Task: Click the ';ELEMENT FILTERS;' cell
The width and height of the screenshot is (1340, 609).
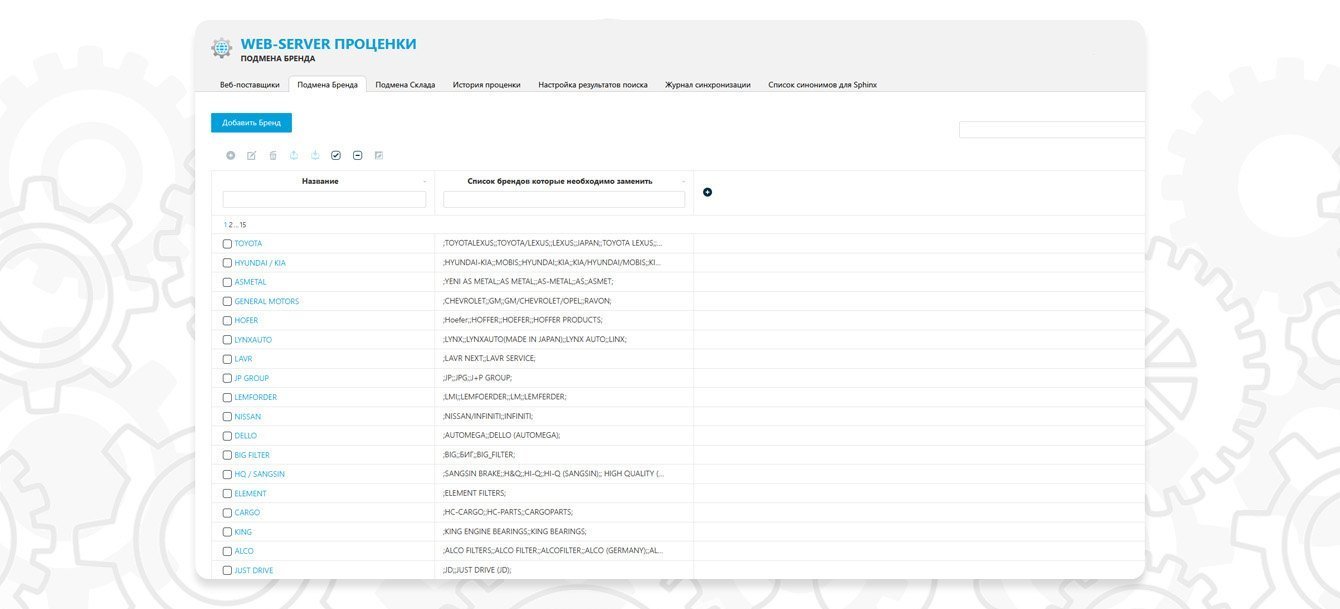Action: (x=564, y=493)
